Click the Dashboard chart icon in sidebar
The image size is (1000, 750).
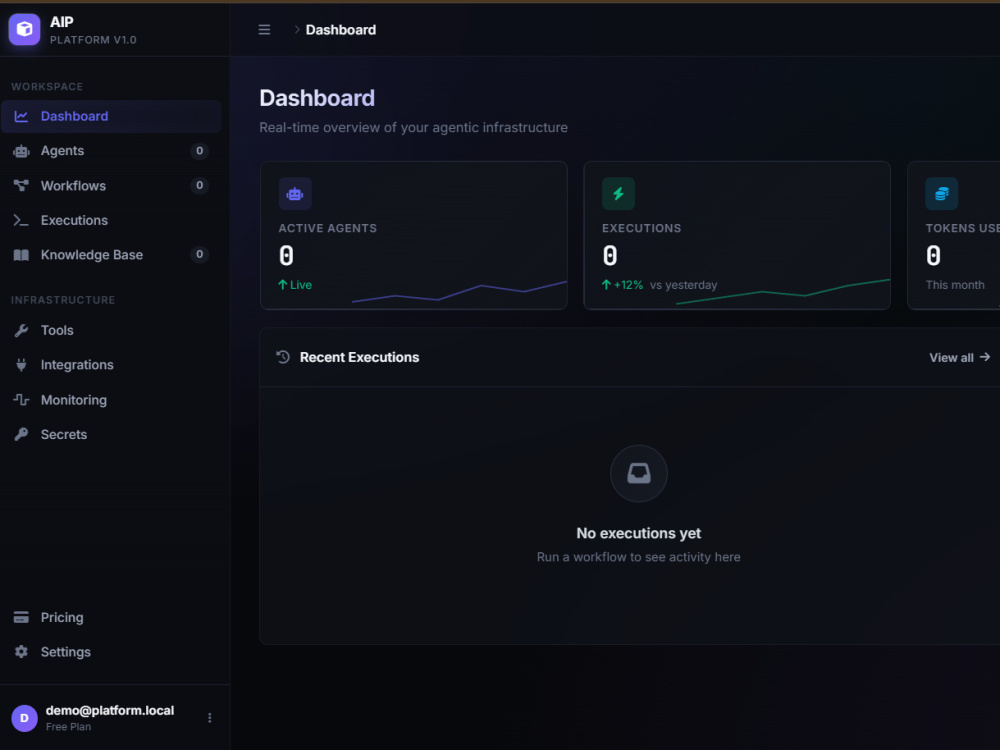(21, 116)
